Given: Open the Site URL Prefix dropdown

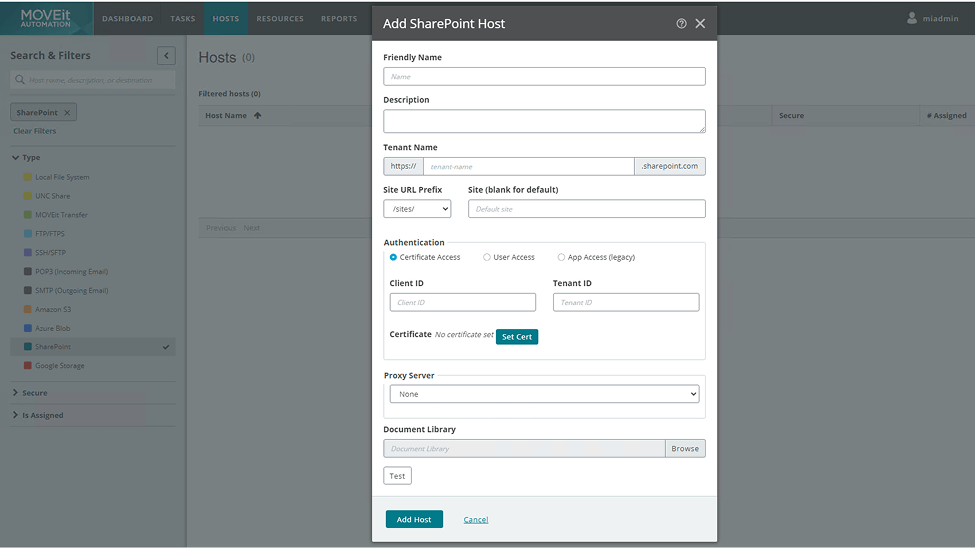Looking at the screenshot, I should tap(417, 209).
